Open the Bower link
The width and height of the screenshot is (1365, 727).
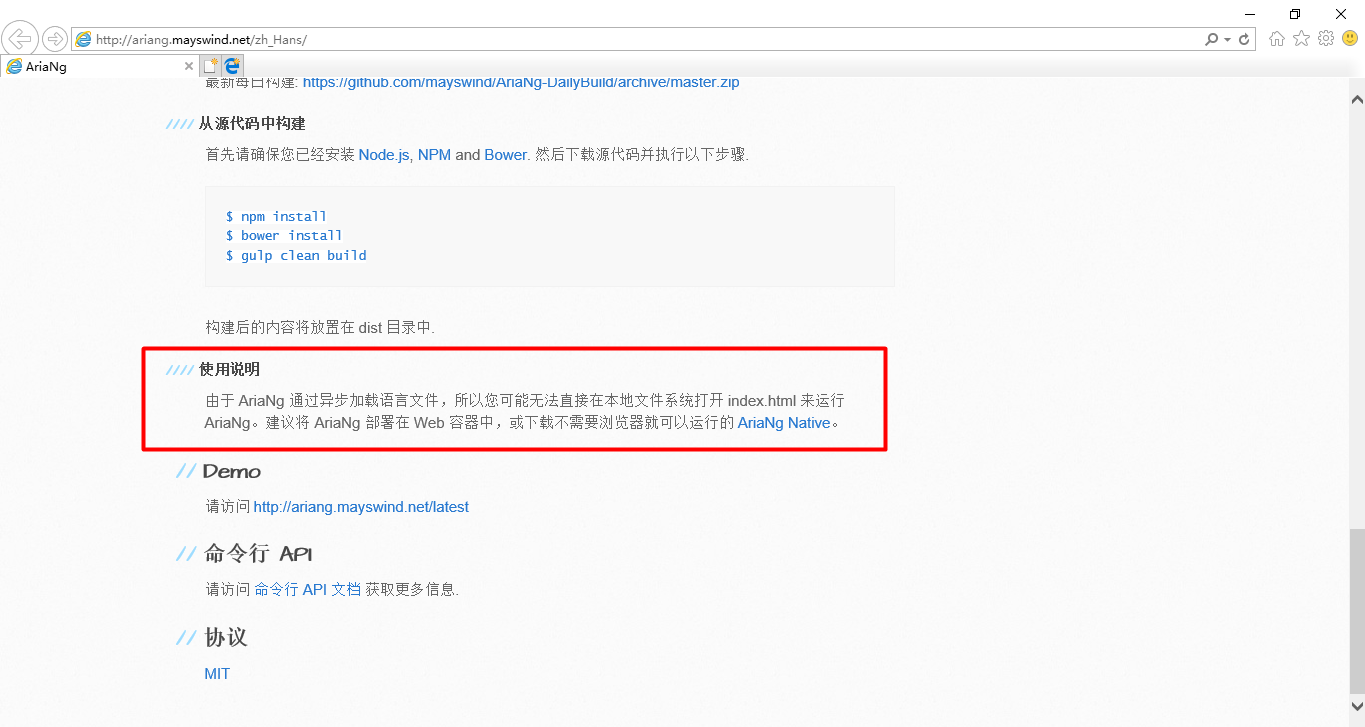pos(505,155)
